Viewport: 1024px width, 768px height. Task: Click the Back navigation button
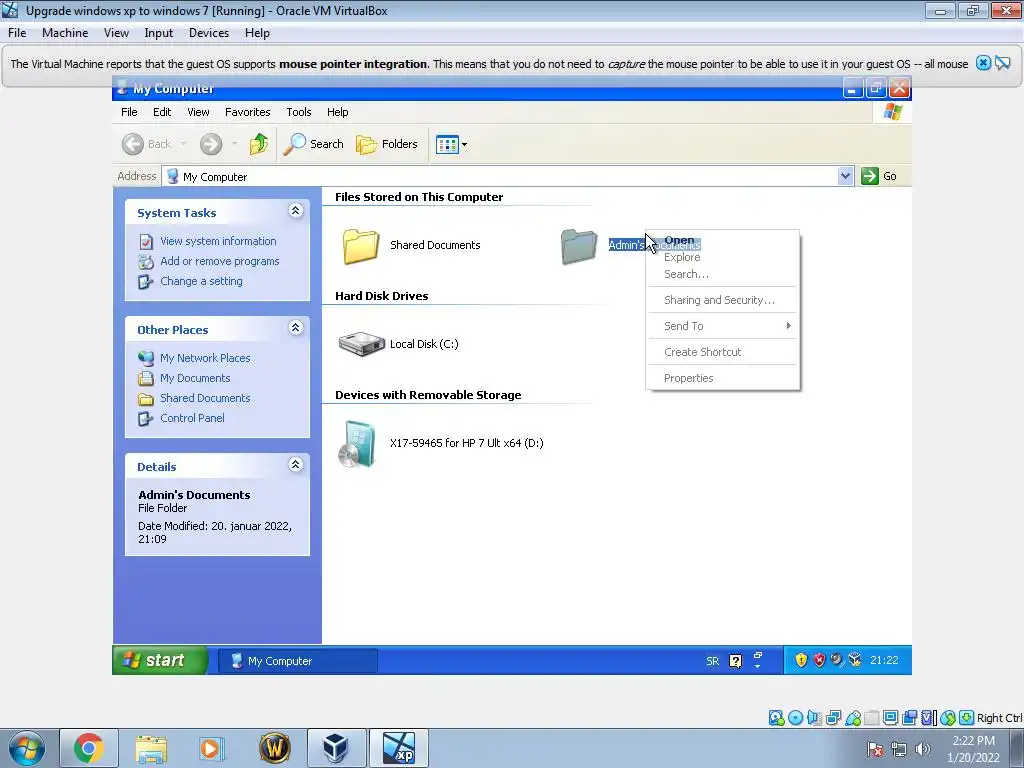147,144
